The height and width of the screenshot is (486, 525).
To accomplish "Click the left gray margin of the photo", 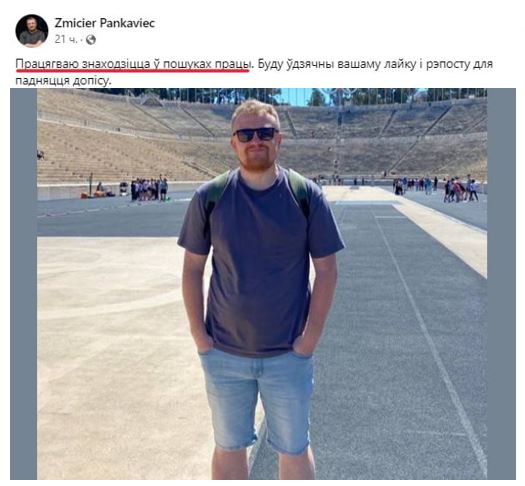I will [23, 284].
